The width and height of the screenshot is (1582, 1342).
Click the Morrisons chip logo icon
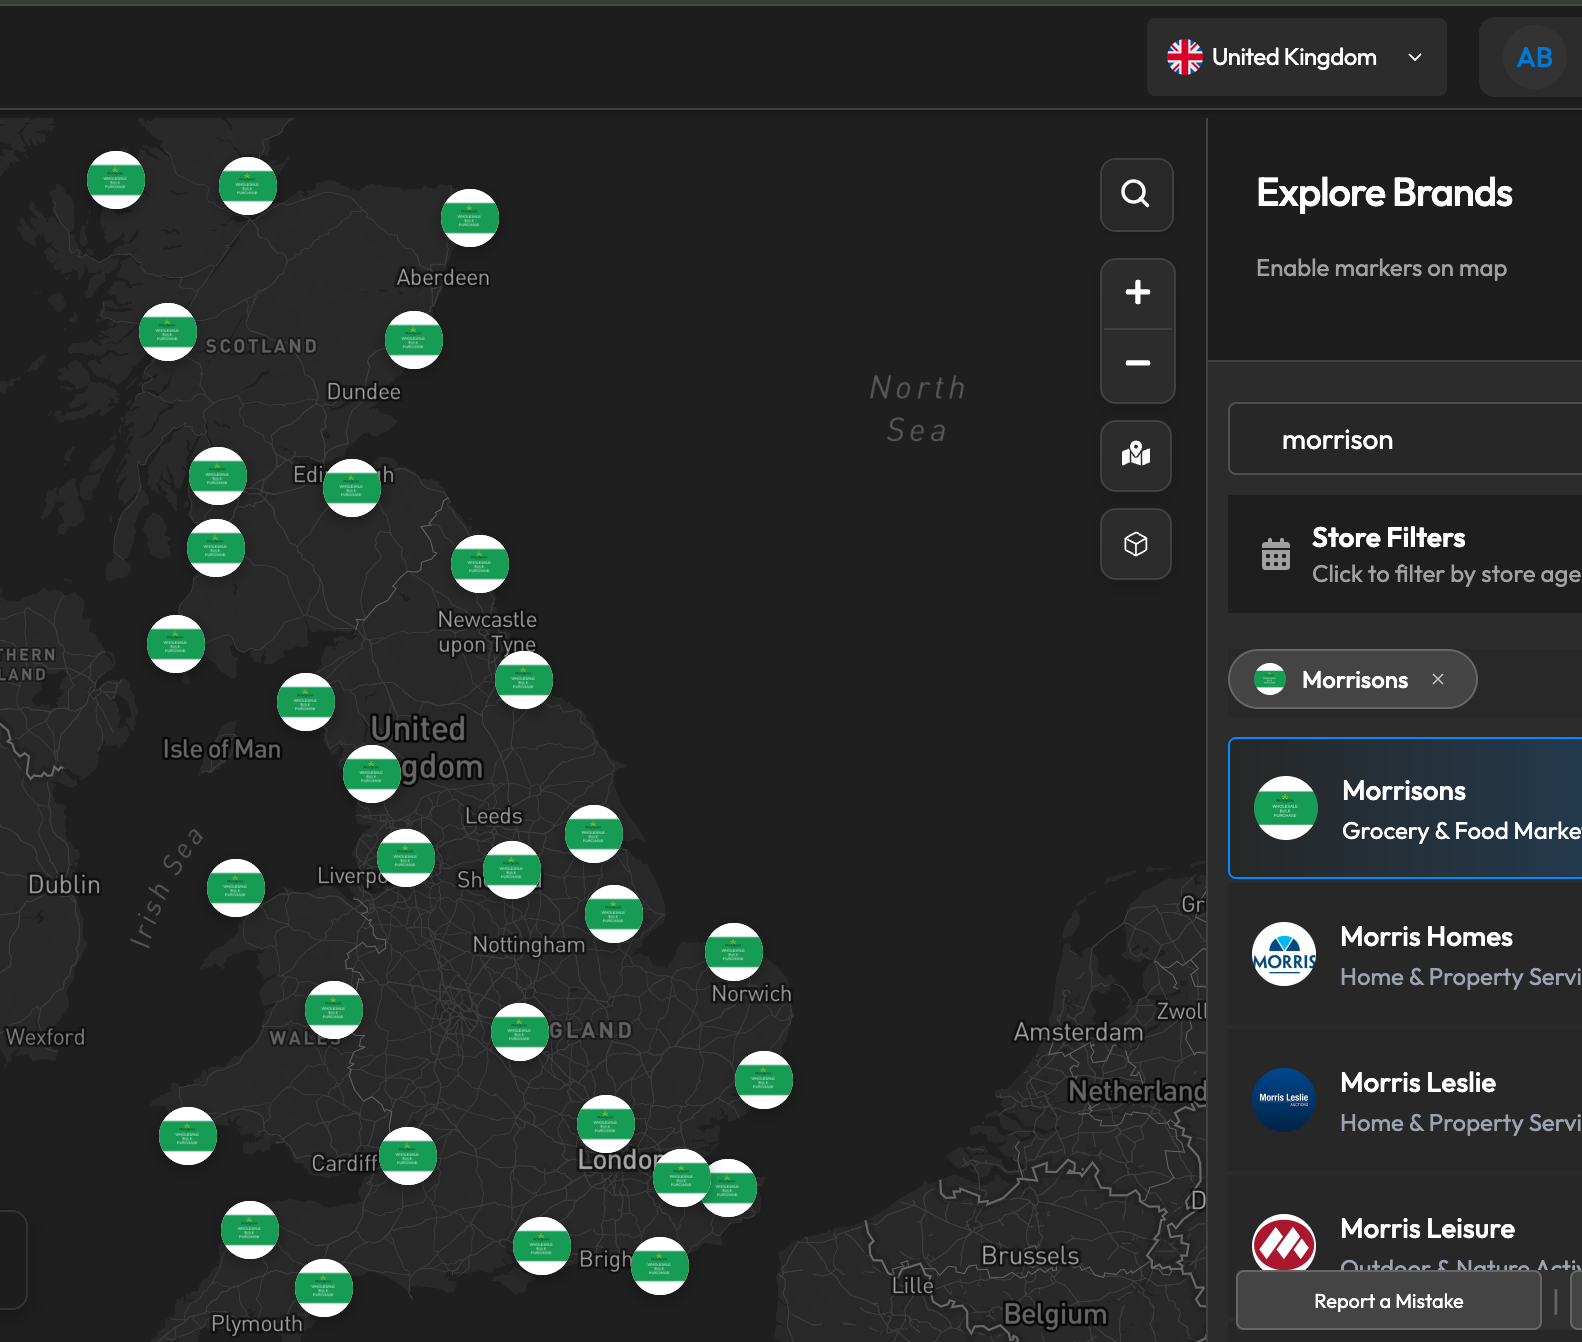1270,679
